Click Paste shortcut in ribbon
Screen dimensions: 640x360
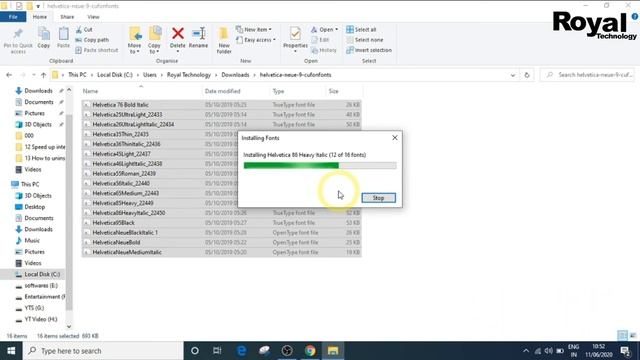[x=97, y=50]
